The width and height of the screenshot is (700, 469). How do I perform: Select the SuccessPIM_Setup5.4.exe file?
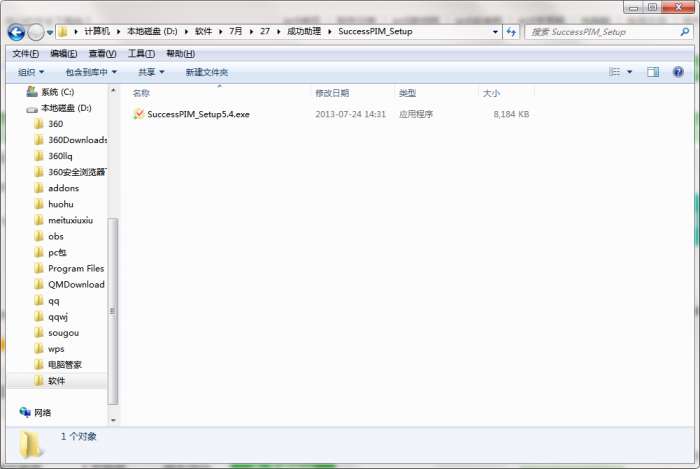click(x=198, y=114)
